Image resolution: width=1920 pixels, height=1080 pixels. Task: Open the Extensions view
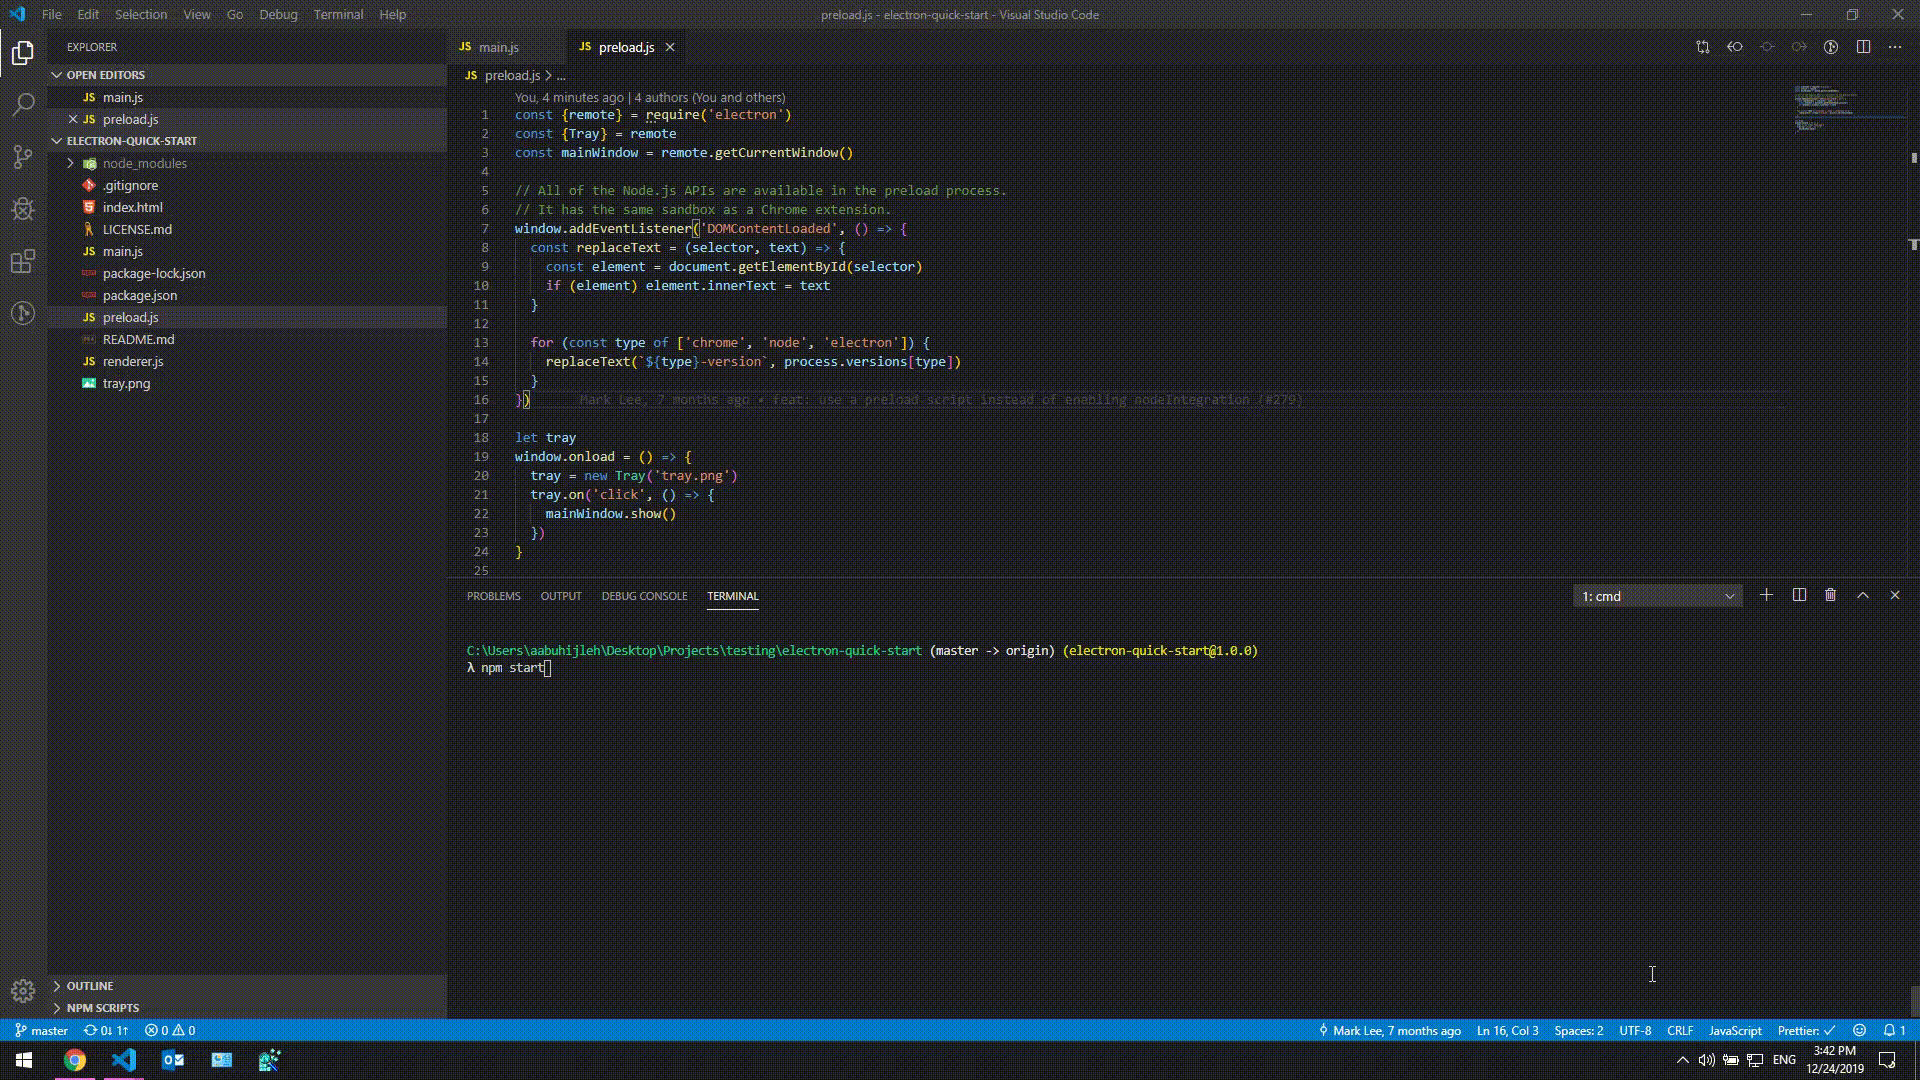(x=23, y=261)
